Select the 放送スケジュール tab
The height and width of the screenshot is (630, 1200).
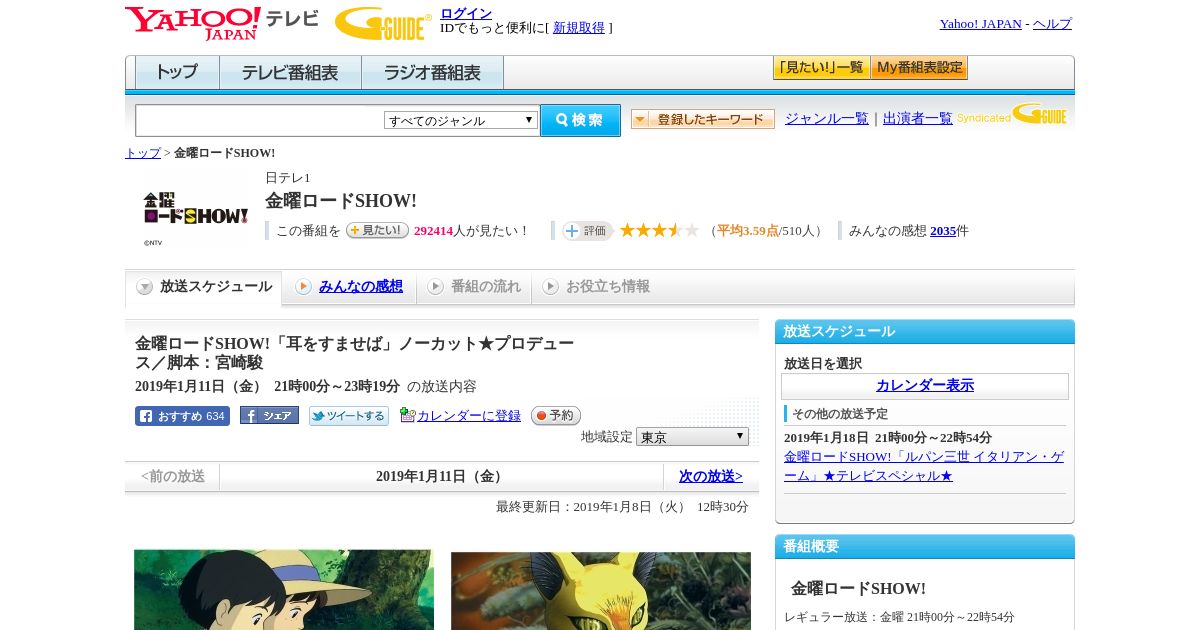(x=204, y=287)
